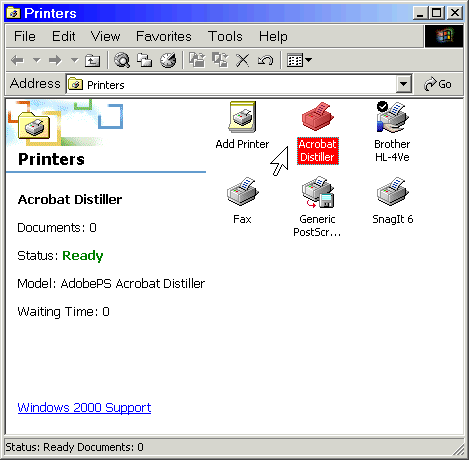Click the Go button
Viewport: 469px width, 460px height.
(x=438, y=84)
